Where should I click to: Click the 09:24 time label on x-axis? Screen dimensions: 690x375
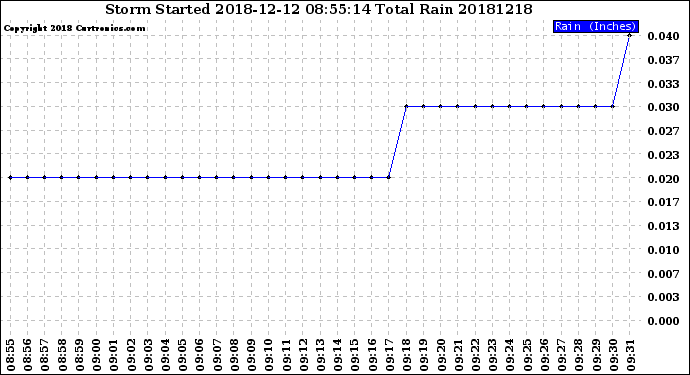click(x=510, y=355)
